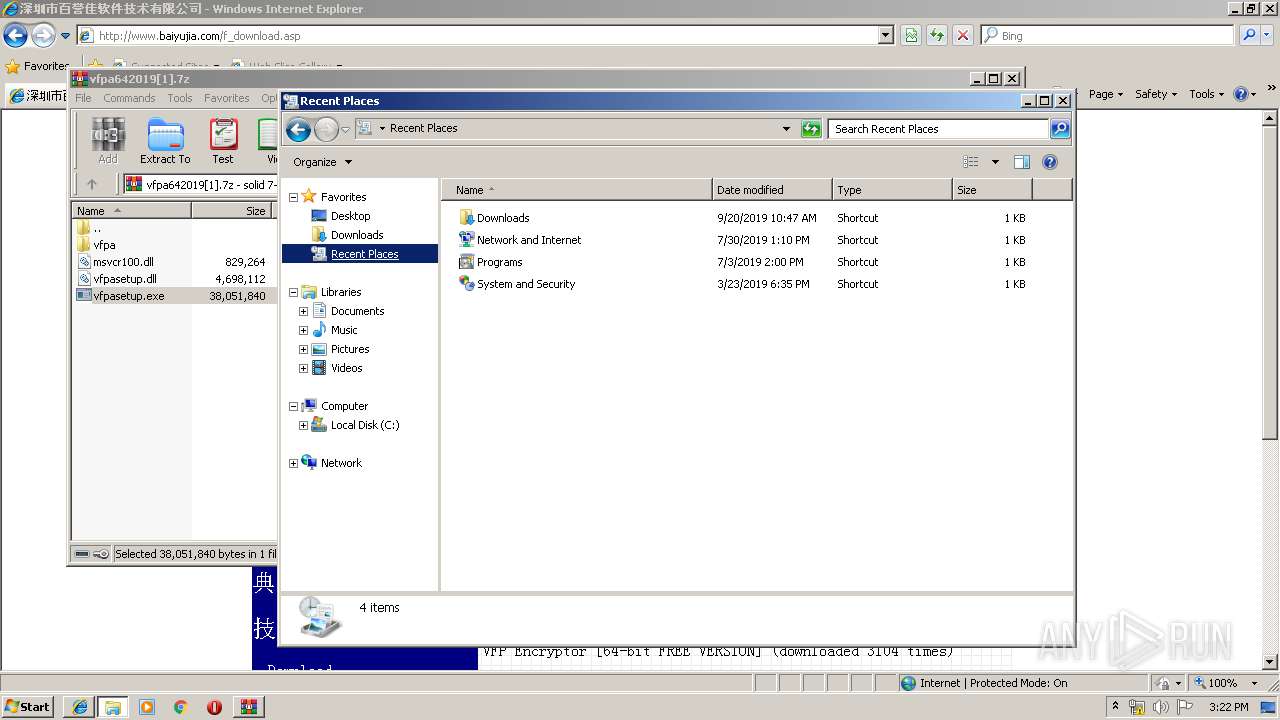Click the Extract To icon in WinRAR
1280x720 pixels.
click(165, 141)
